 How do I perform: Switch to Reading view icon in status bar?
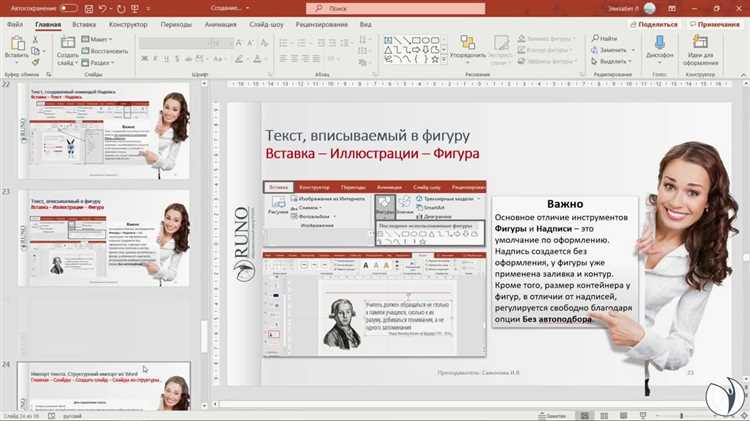(623, 416)
